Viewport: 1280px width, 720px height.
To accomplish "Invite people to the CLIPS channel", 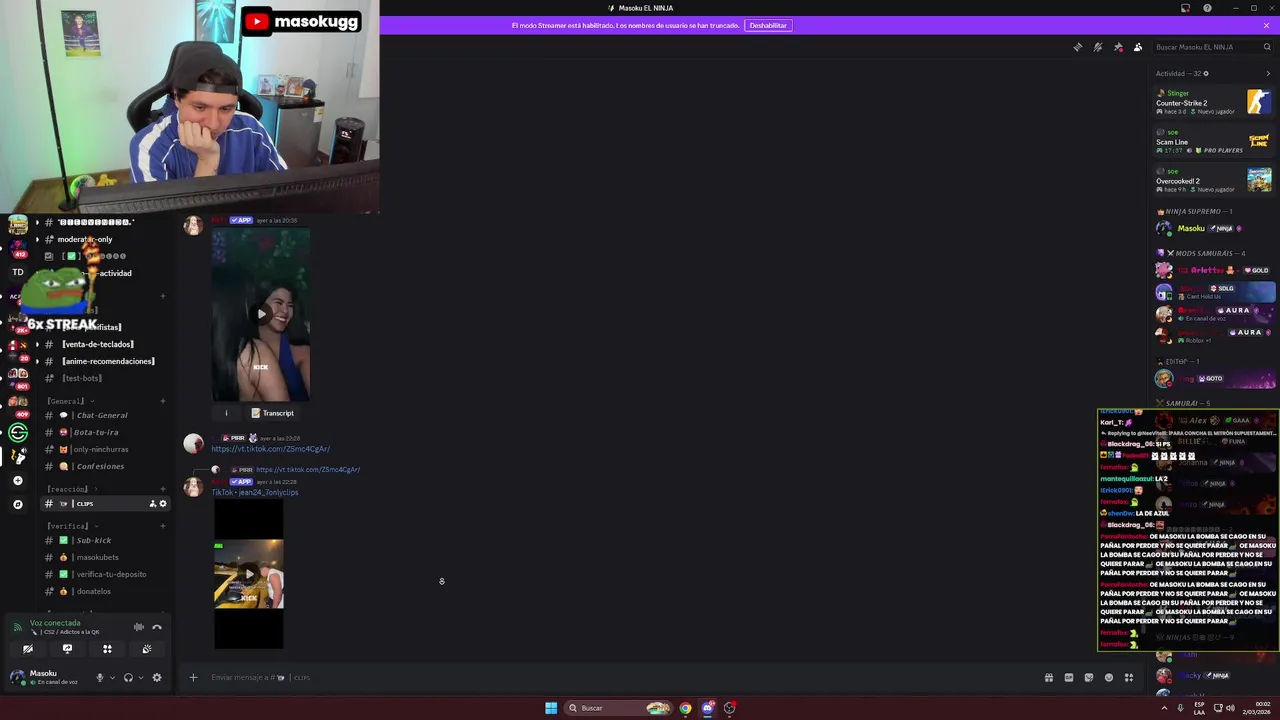I will tap(152, 504).
